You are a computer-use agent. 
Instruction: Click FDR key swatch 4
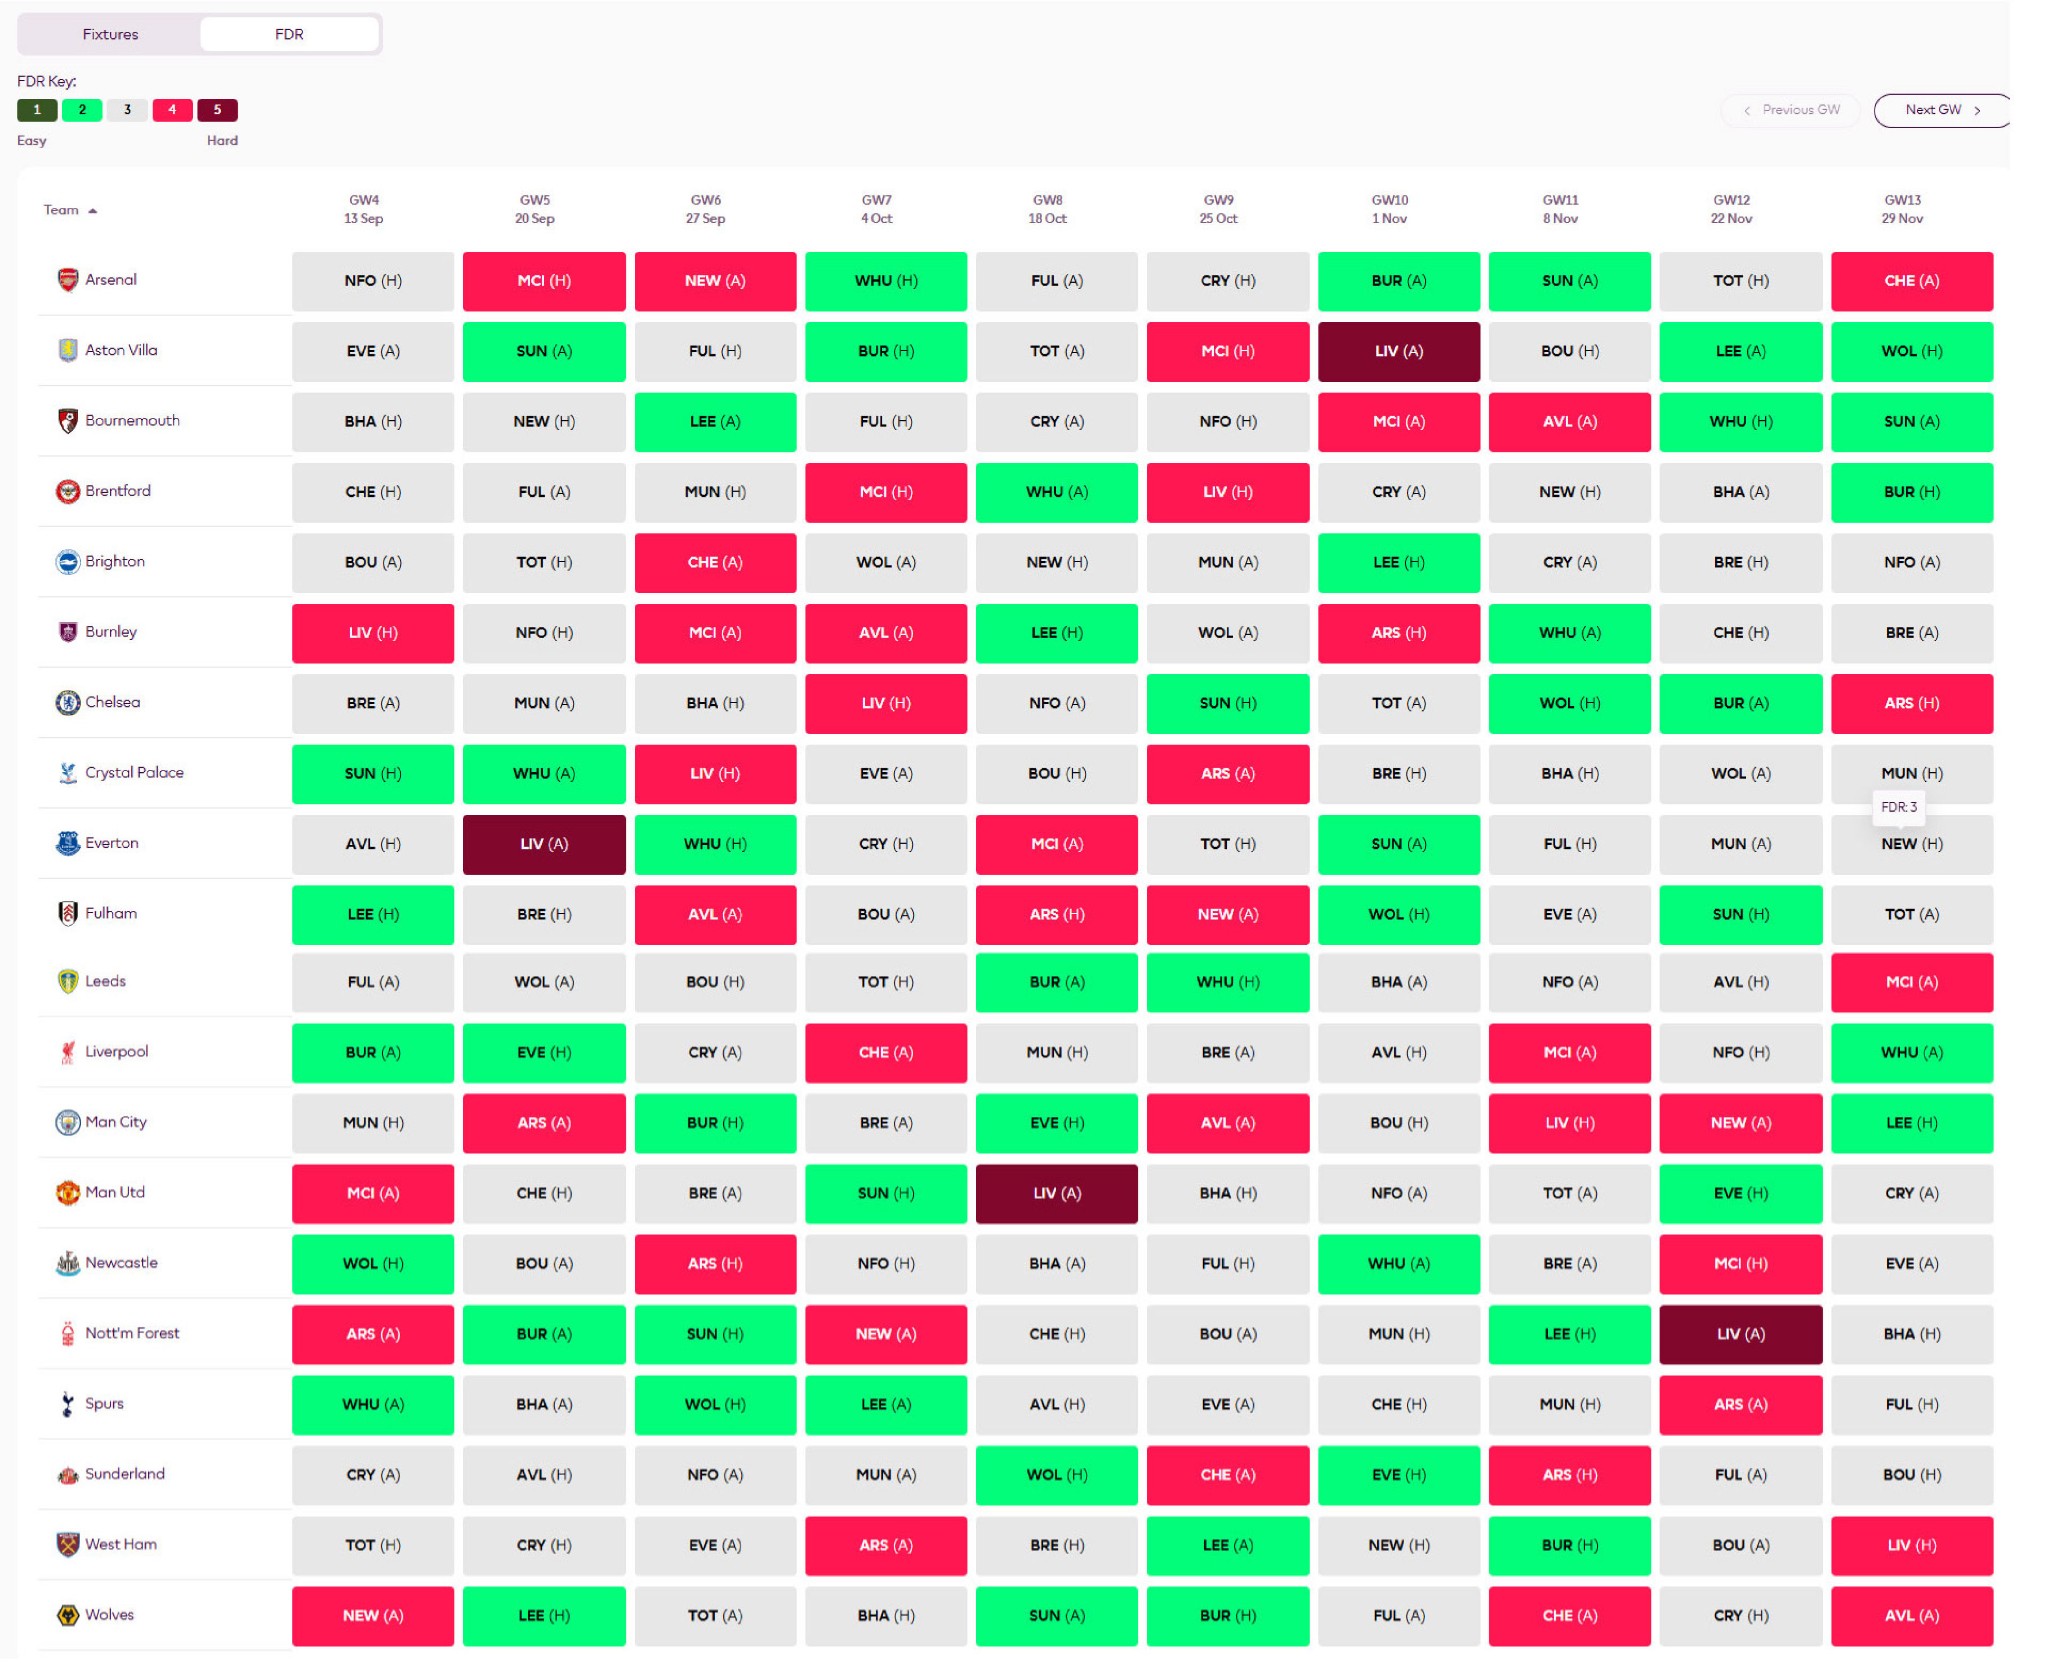pos(172,110)
